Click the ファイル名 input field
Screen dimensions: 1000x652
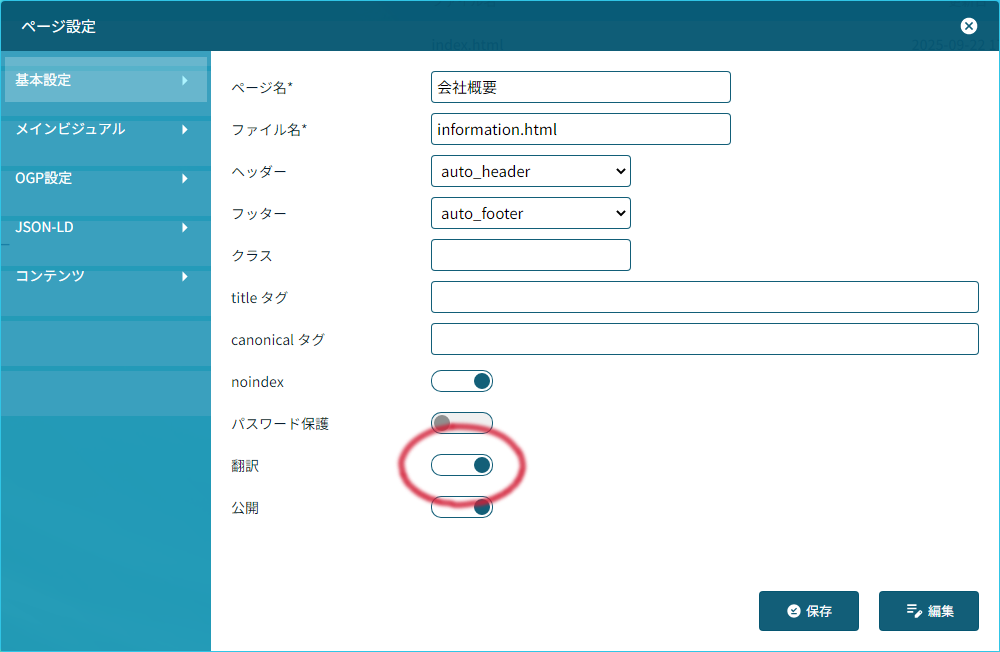point(580,129)
